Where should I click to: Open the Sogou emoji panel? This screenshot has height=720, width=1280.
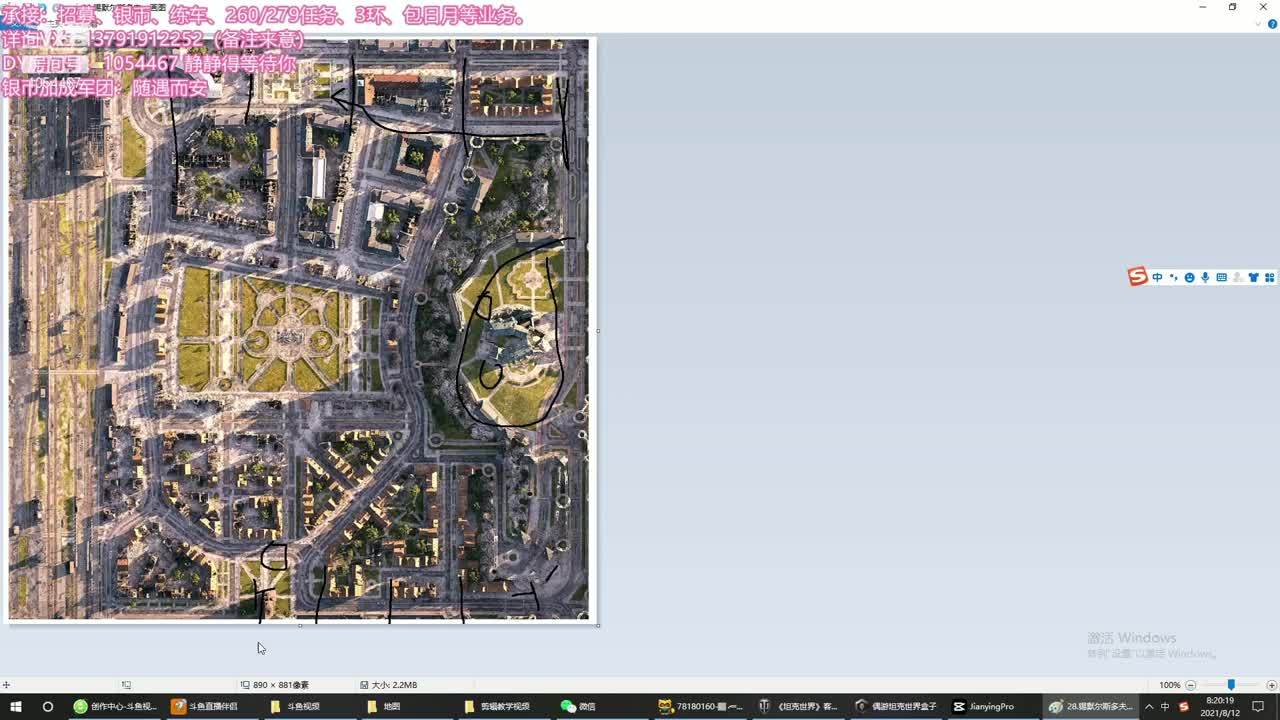click(x=1189, y=278)
